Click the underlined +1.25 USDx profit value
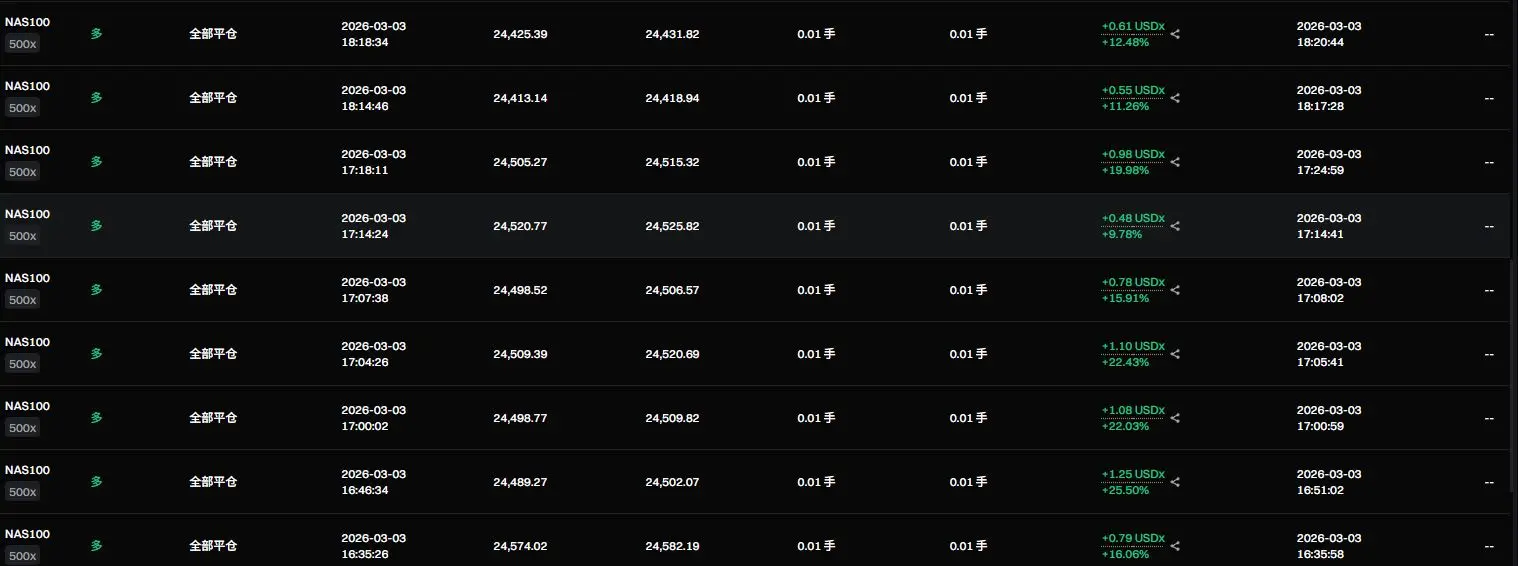 coord(1133,474)
